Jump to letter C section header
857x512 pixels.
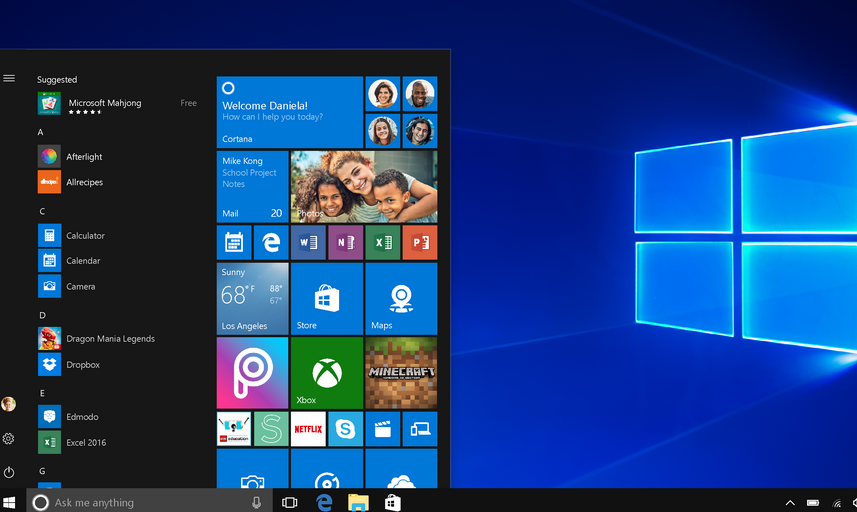(42, 211)
